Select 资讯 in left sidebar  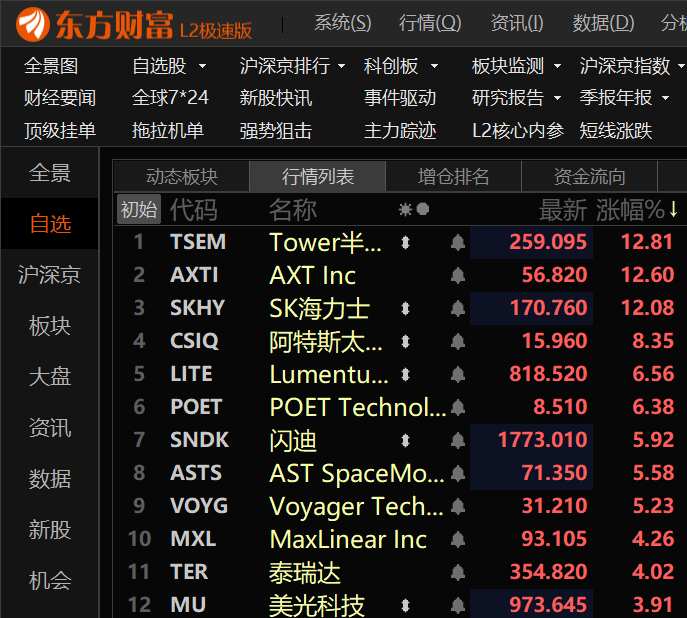coord(50,428)
